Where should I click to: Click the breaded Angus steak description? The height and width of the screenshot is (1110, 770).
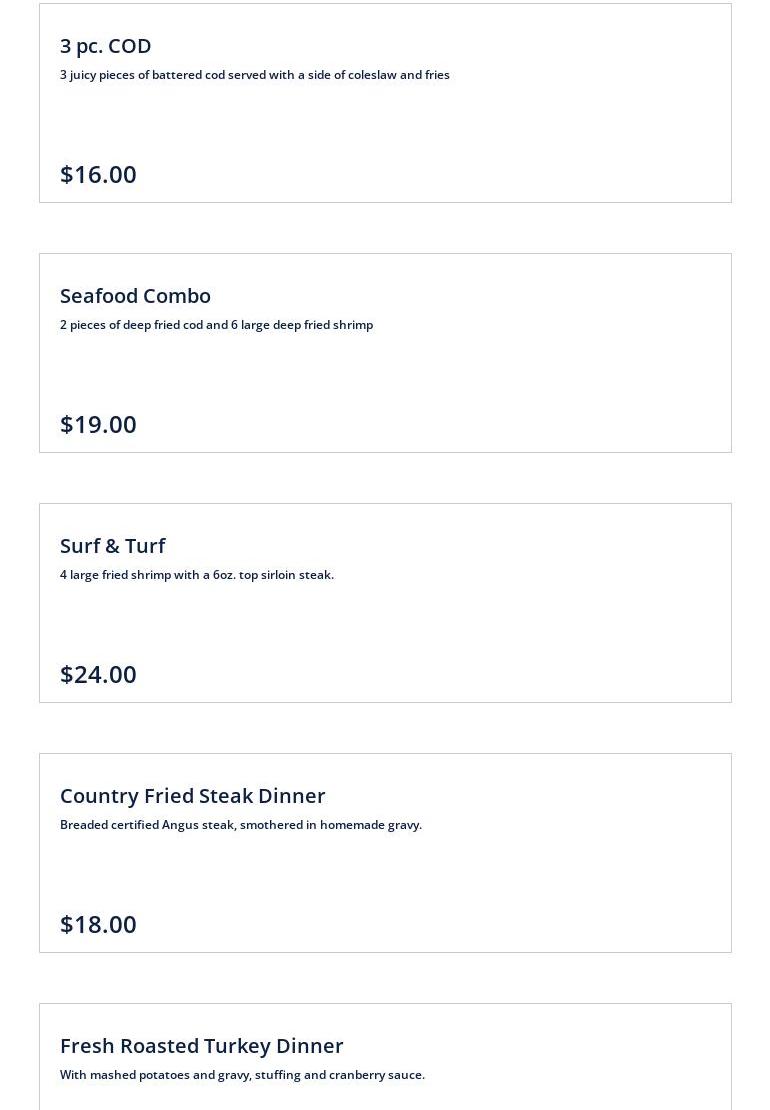[240, 825]
